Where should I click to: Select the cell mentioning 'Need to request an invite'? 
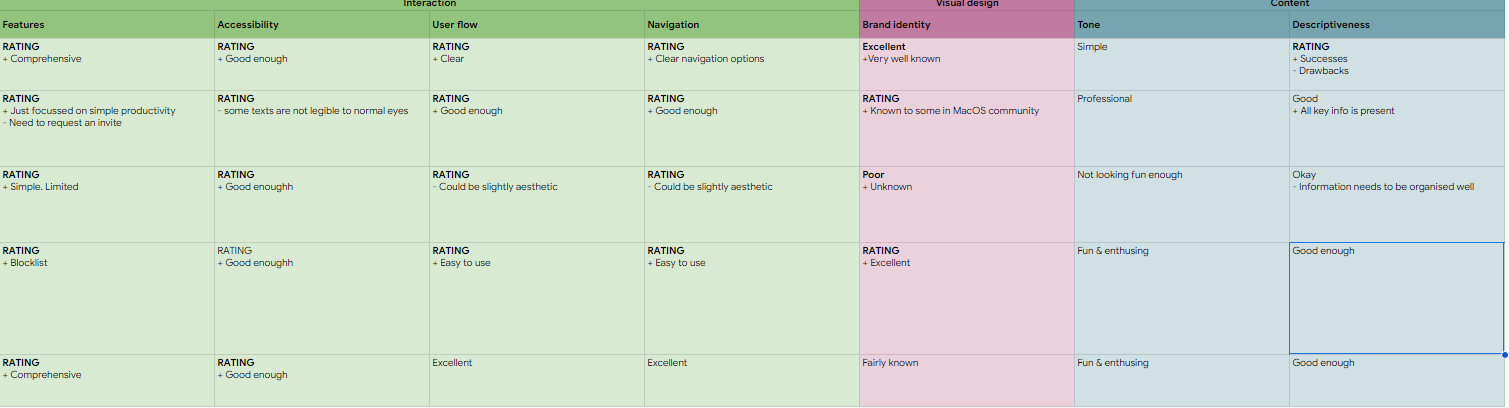pos(107,128)
